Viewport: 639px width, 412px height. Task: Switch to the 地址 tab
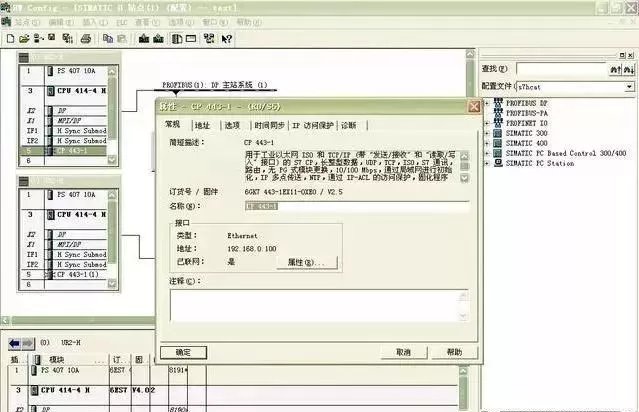pos(202,125)
